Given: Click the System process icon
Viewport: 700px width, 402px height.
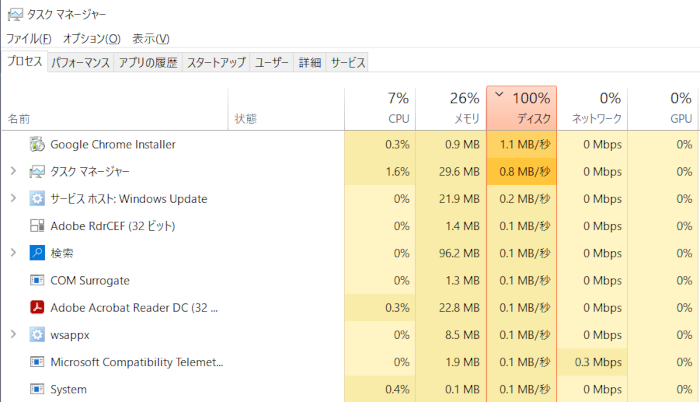Looking at the screenshot, I should [37, 389].
